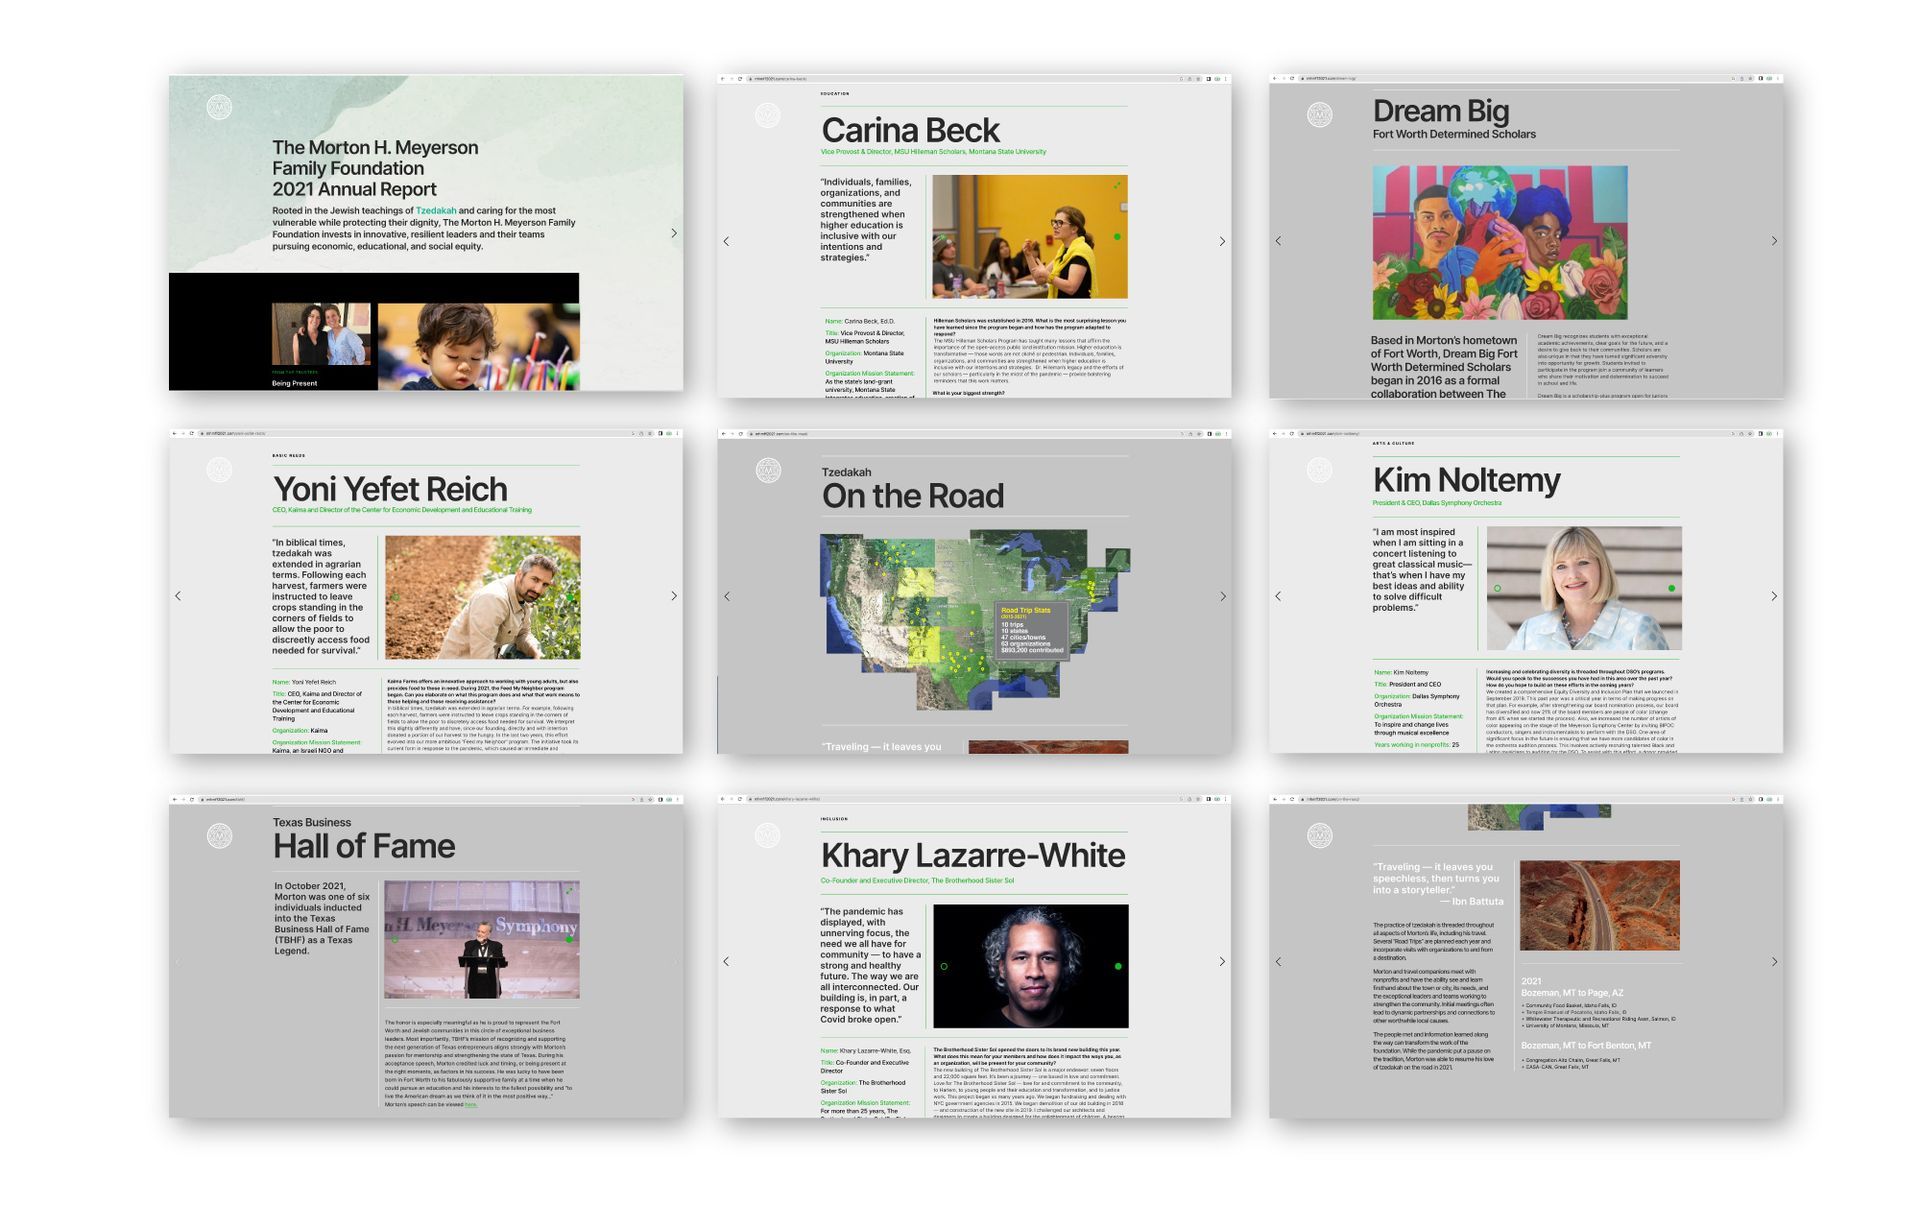Image resolution: width=1920 pixels, height=1209 pixels.
Task: Go to next page from Carina Beck
Action: (1222, 241)
